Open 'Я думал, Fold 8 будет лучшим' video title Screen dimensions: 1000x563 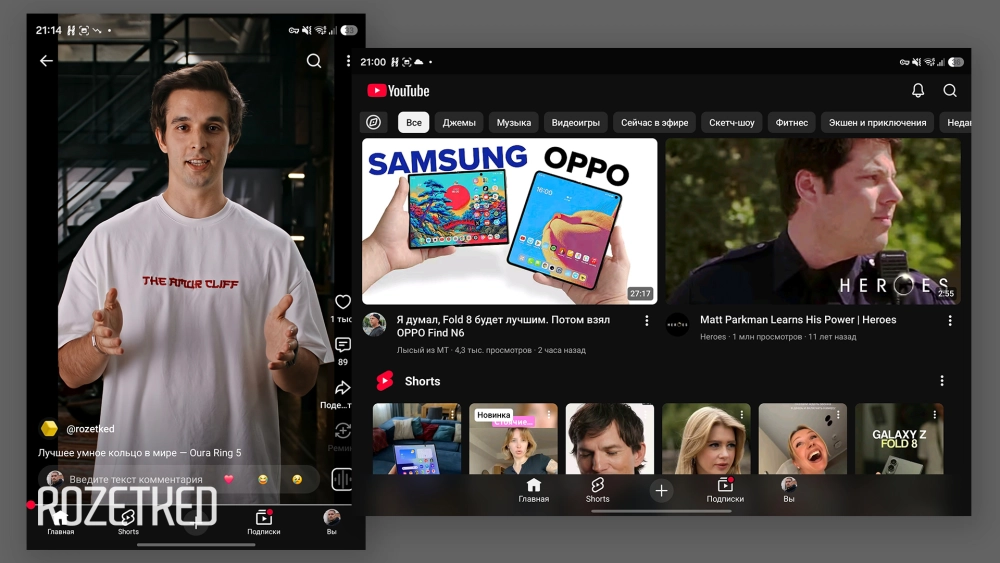(x=503, y=326)
